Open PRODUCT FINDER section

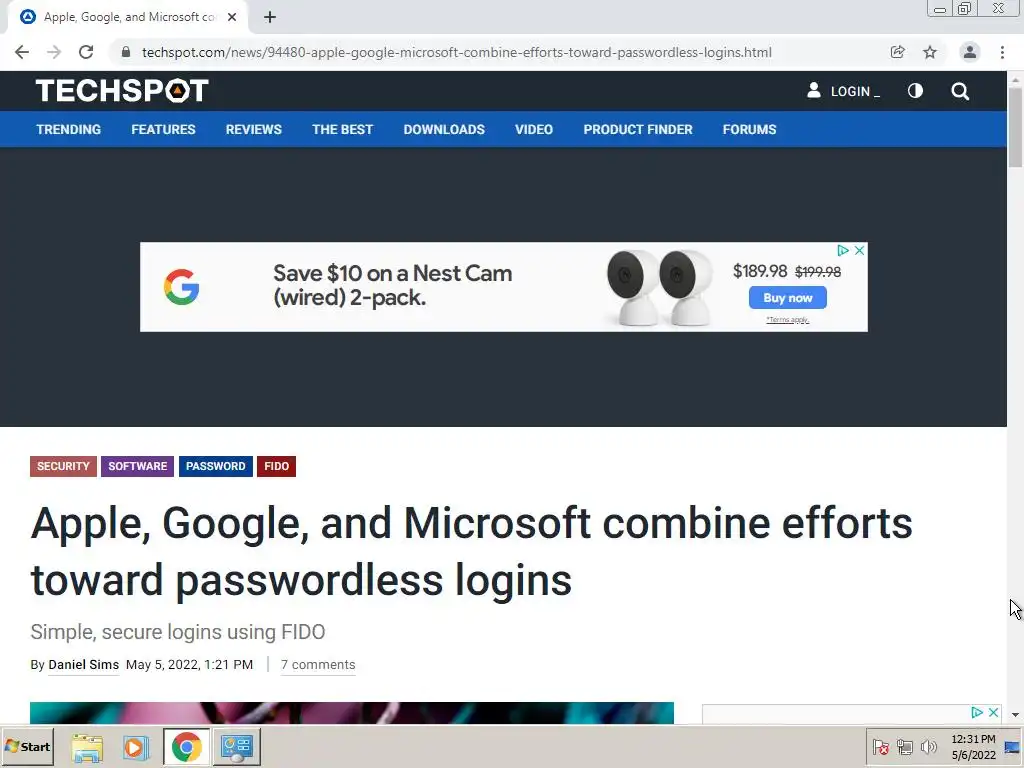pyautogui.click(x=638, y=129)
